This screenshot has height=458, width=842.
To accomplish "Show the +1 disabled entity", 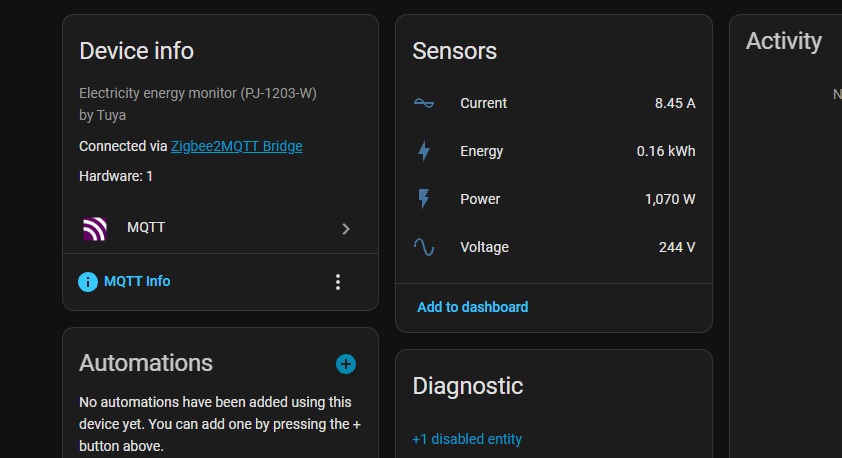I will [x=467, y=439].
